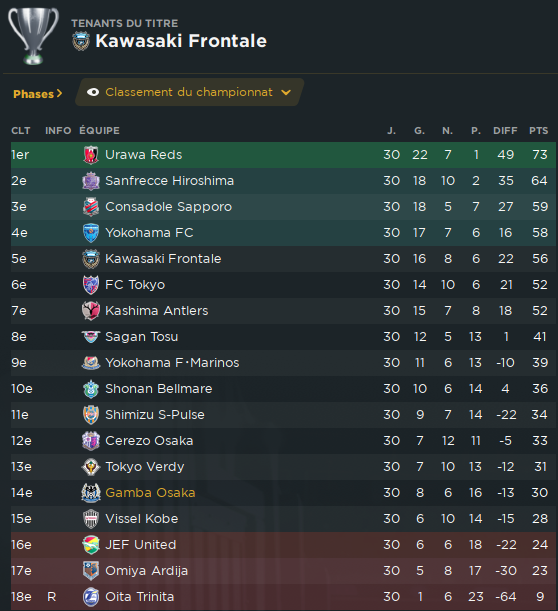The width and height of the screenshot is (558, 611).
Task: Click the Oita Trinita round badge
Action: pos(91,597)
